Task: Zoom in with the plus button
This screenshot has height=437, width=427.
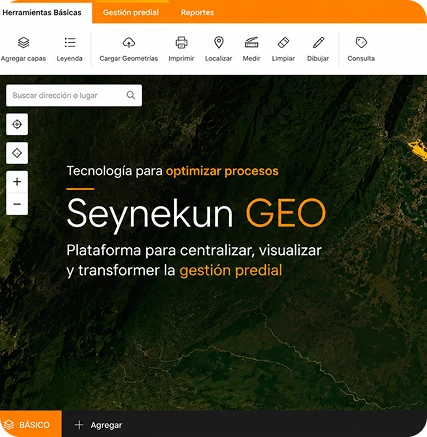Action: (x=17, y=182)
